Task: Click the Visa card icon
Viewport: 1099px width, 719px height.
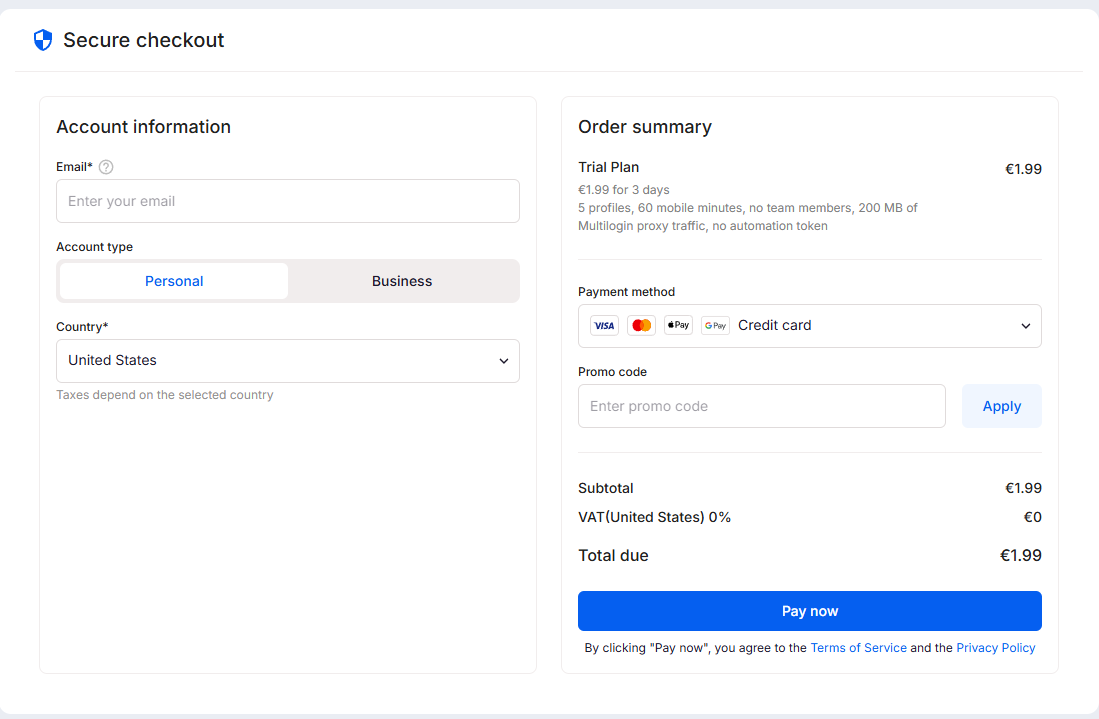Action: 604,325
